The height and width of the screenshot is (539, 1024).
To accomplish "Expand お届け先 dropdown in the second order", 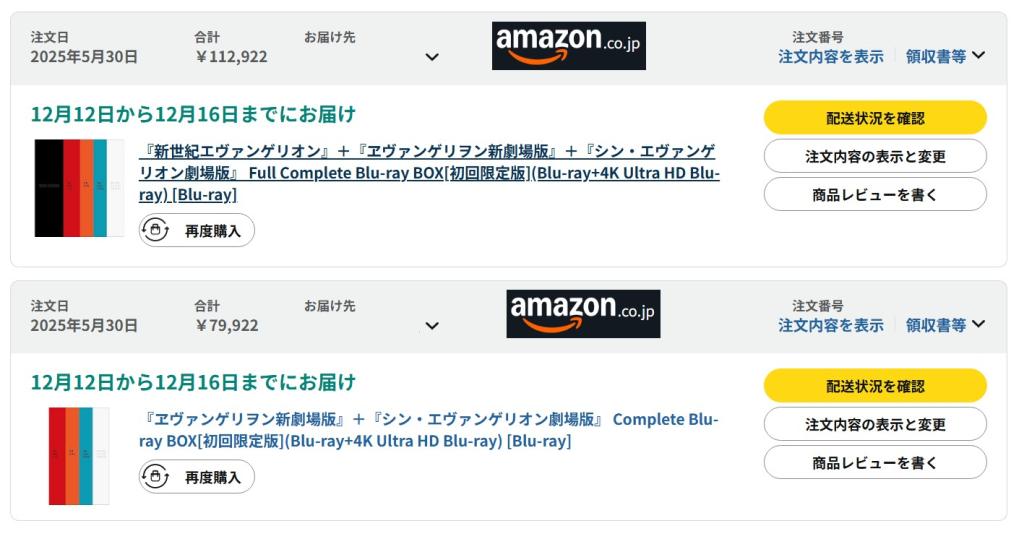I will pos(432,325).
